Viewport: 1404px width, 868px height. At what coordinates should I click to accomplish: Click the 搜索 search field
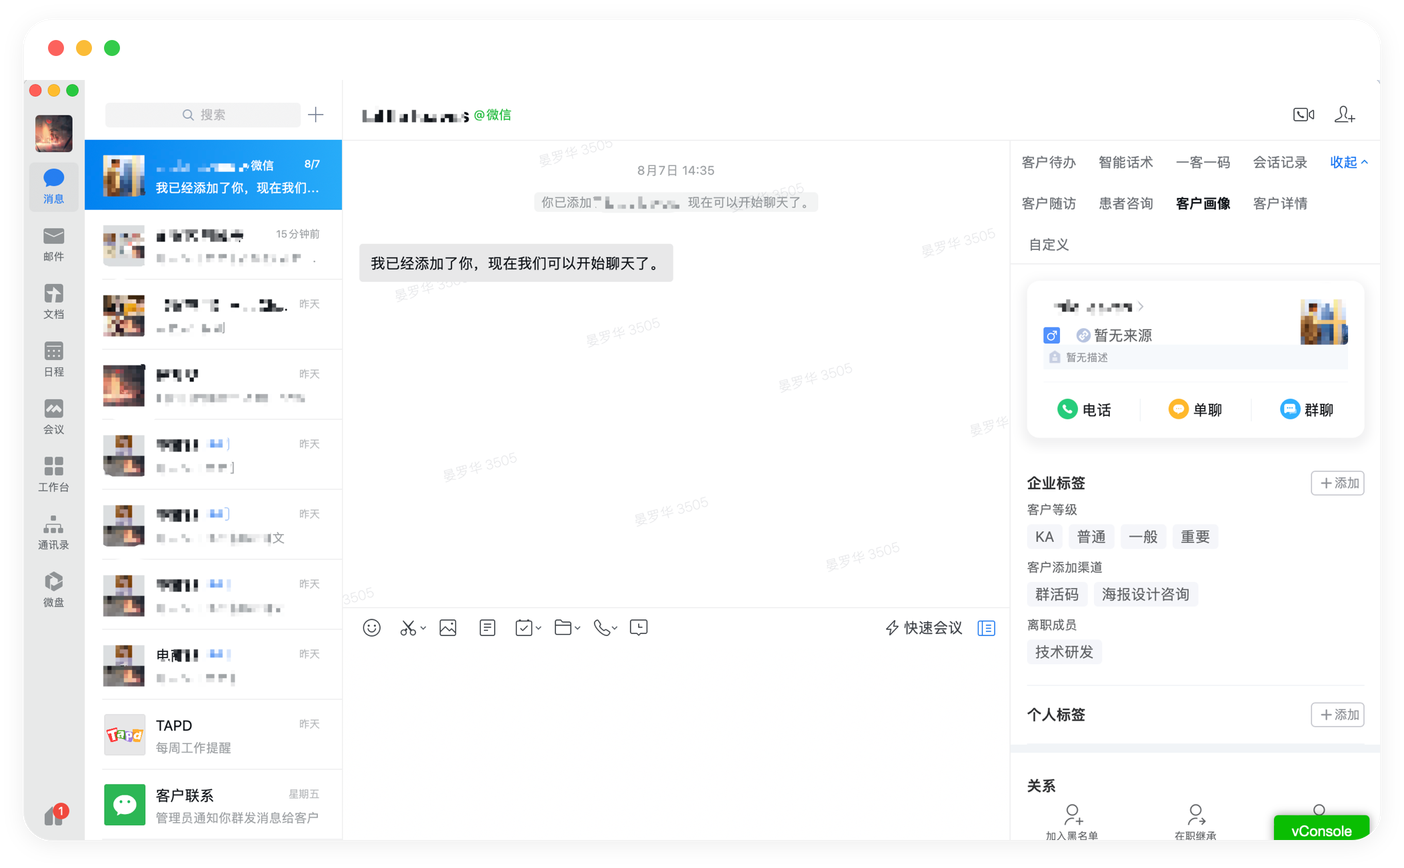(203, 115)
